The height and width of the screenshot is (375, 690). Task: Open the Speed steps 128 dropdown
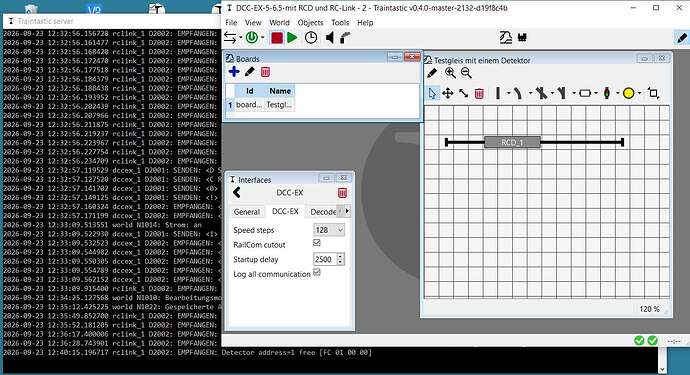329,230
